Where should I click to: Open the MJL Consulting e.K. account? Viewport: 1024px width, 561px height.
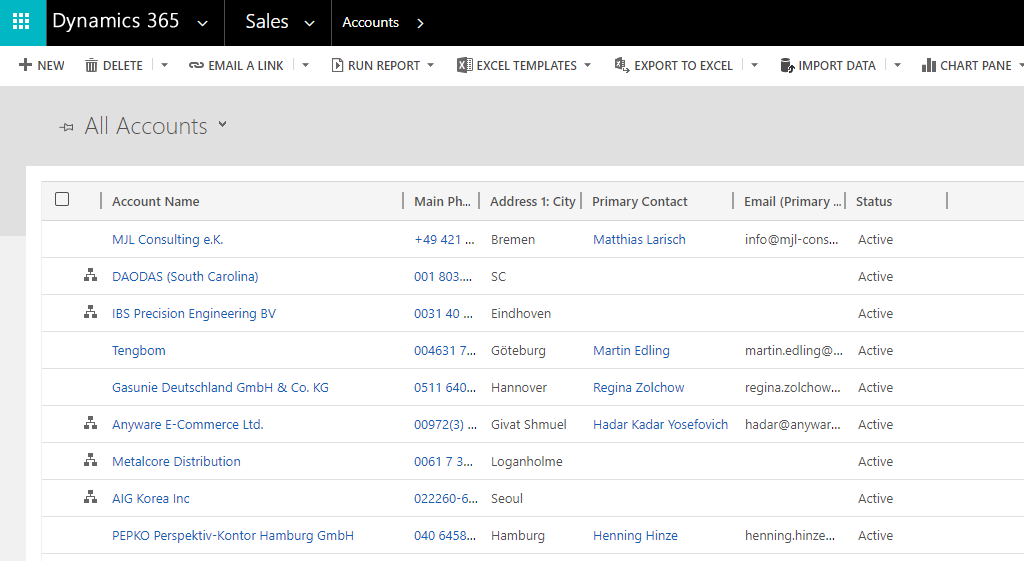pos(167,240)
